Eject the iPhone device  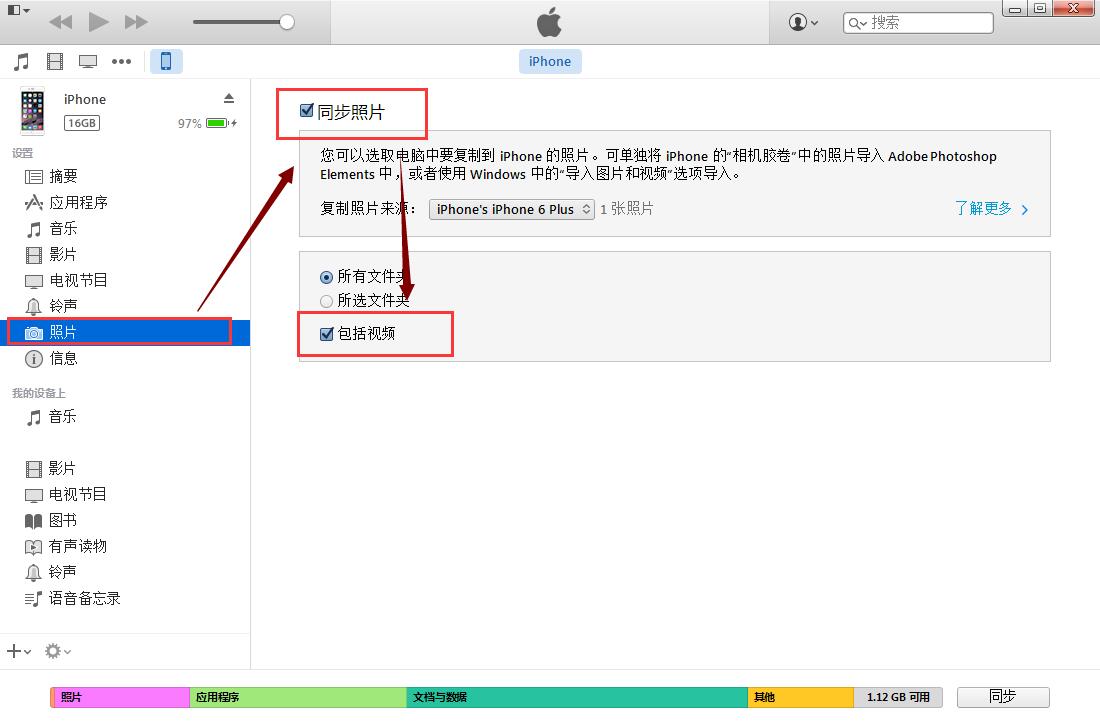[229, 98]
